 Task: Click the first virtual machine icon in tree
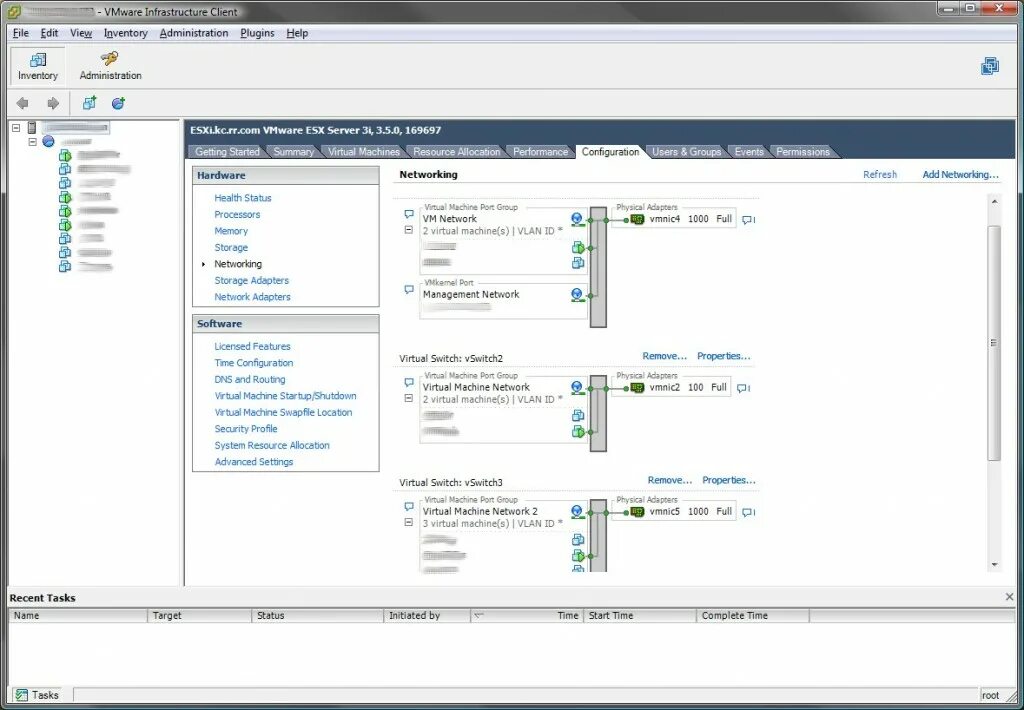click(x=65, y=155)
